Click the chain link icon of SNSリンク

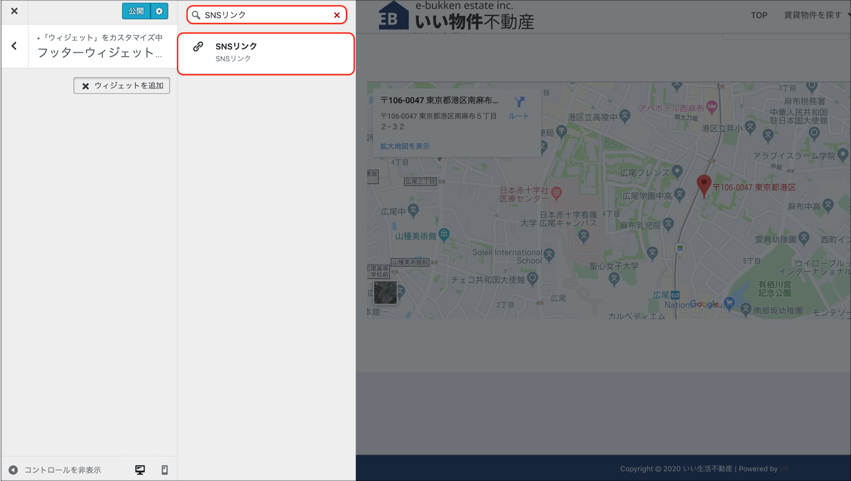[x=198, y=47]
